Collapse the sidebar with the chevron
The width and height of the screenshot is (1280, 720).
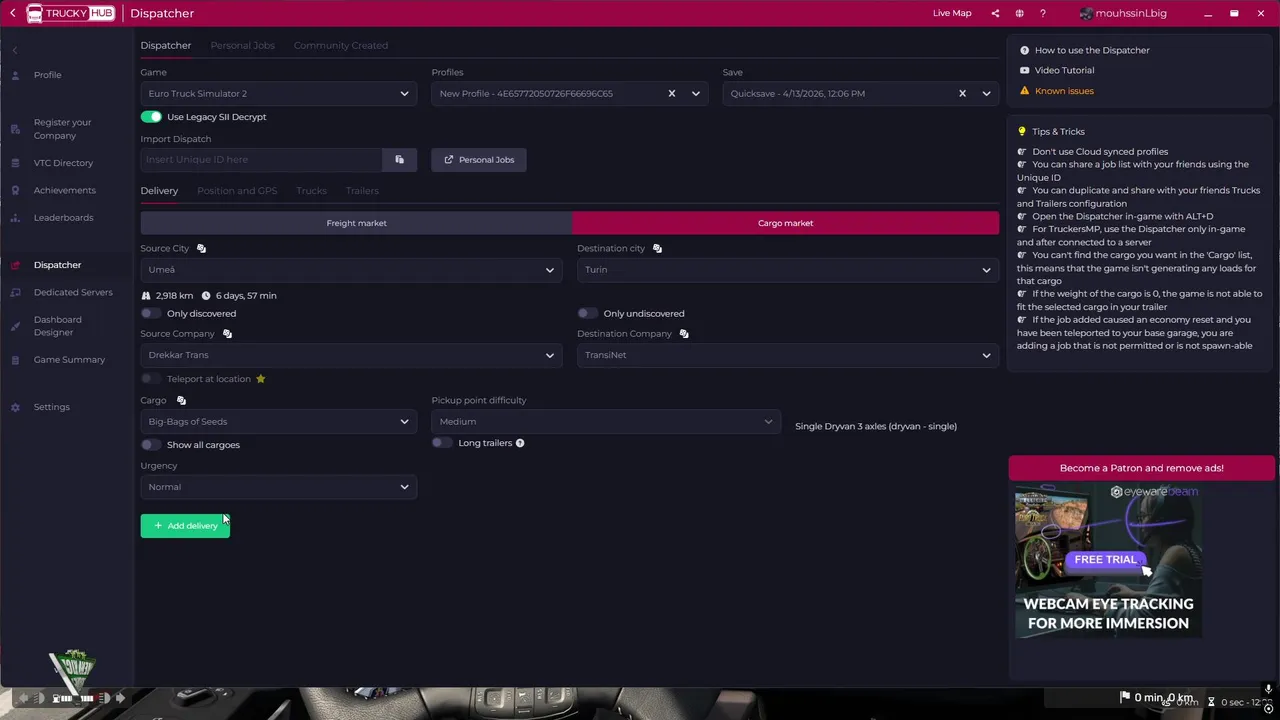(x=14, y=50)
